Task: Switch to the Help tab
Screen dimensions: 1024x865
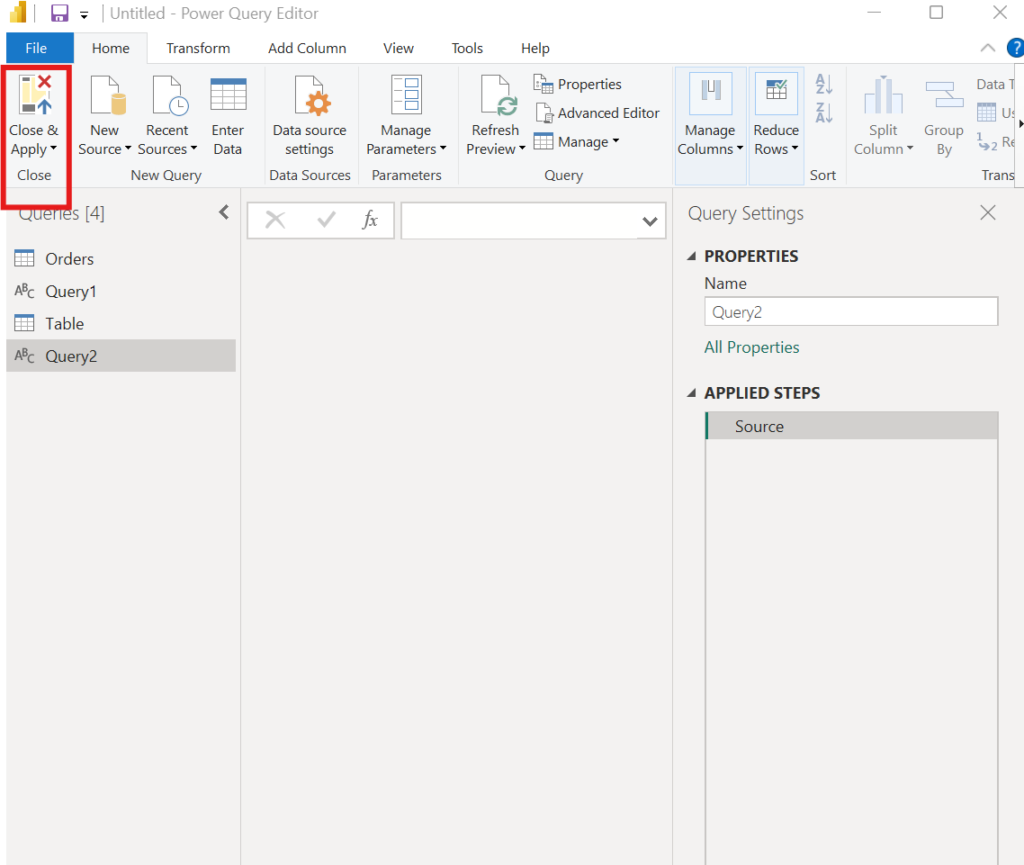Action: coord(535,48)
